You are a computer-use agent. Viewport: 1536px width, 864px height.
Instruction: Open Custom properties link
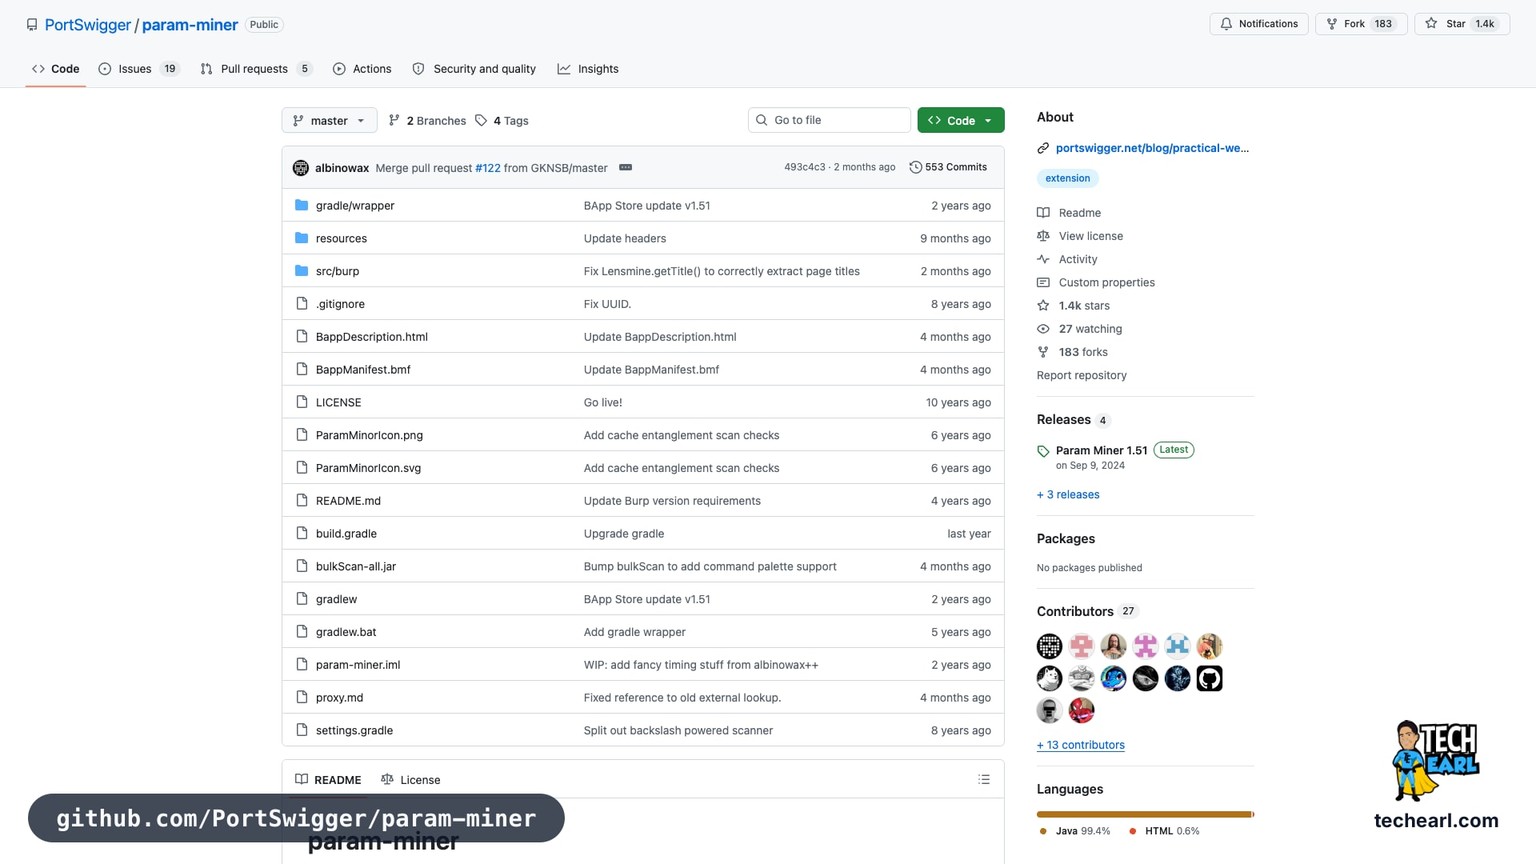point(1106,283)
